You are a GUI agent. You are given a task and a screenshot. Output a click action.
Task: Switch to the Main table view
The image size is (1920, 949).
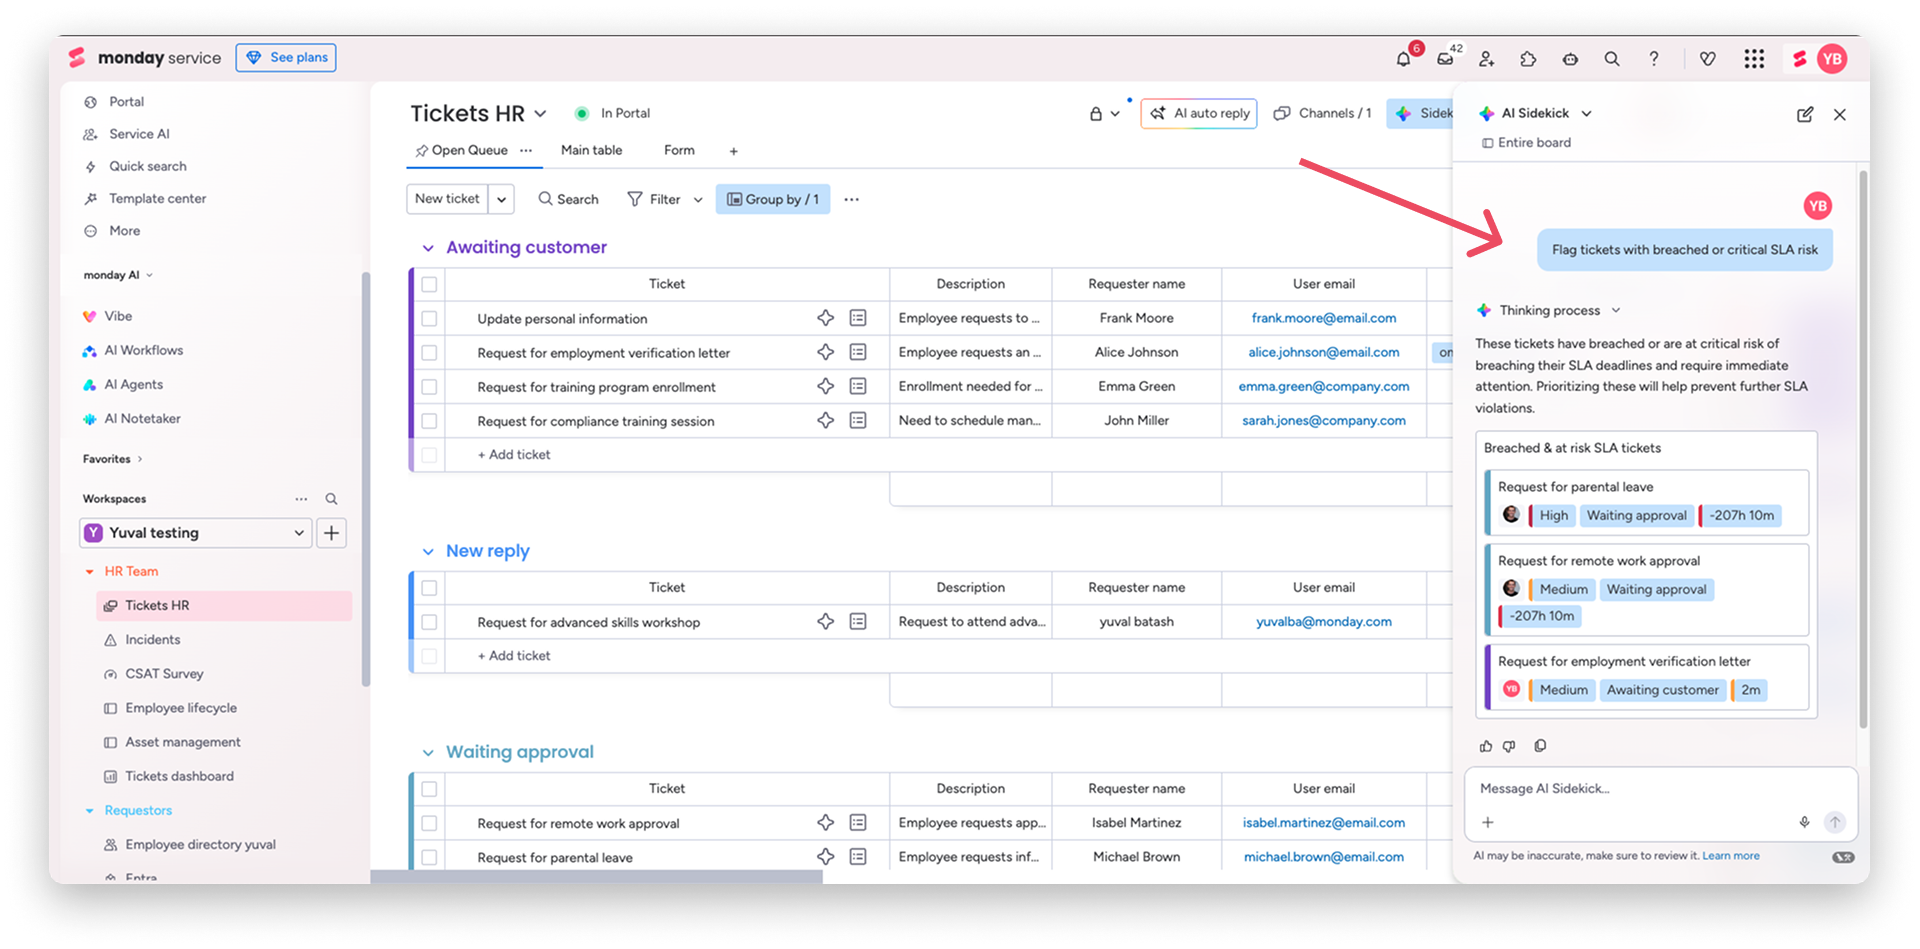click(x=591, y=150)
